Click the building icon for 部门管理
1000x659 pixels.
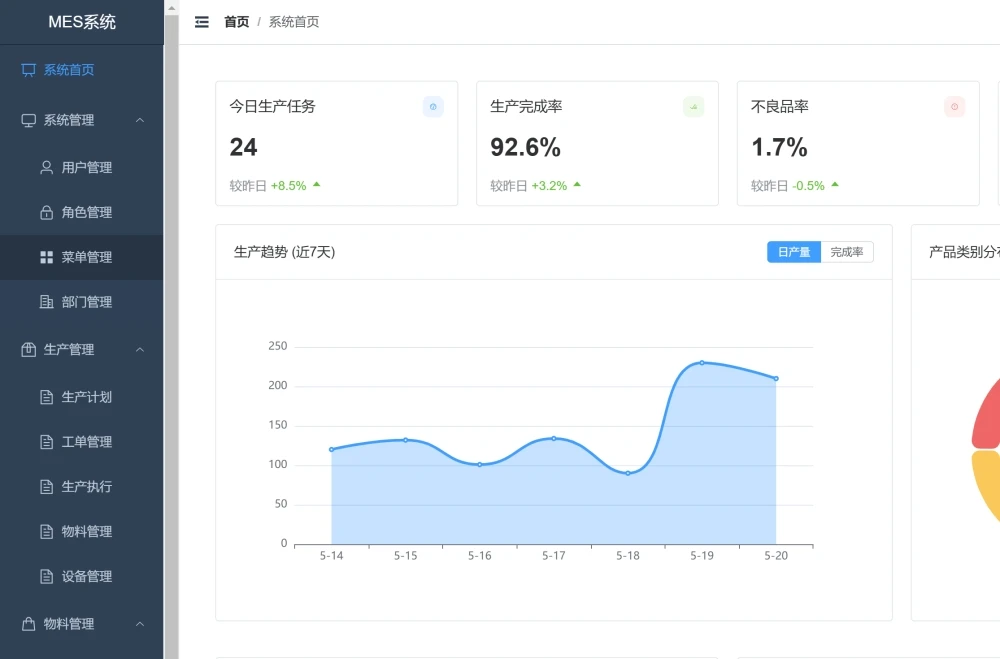46,302
